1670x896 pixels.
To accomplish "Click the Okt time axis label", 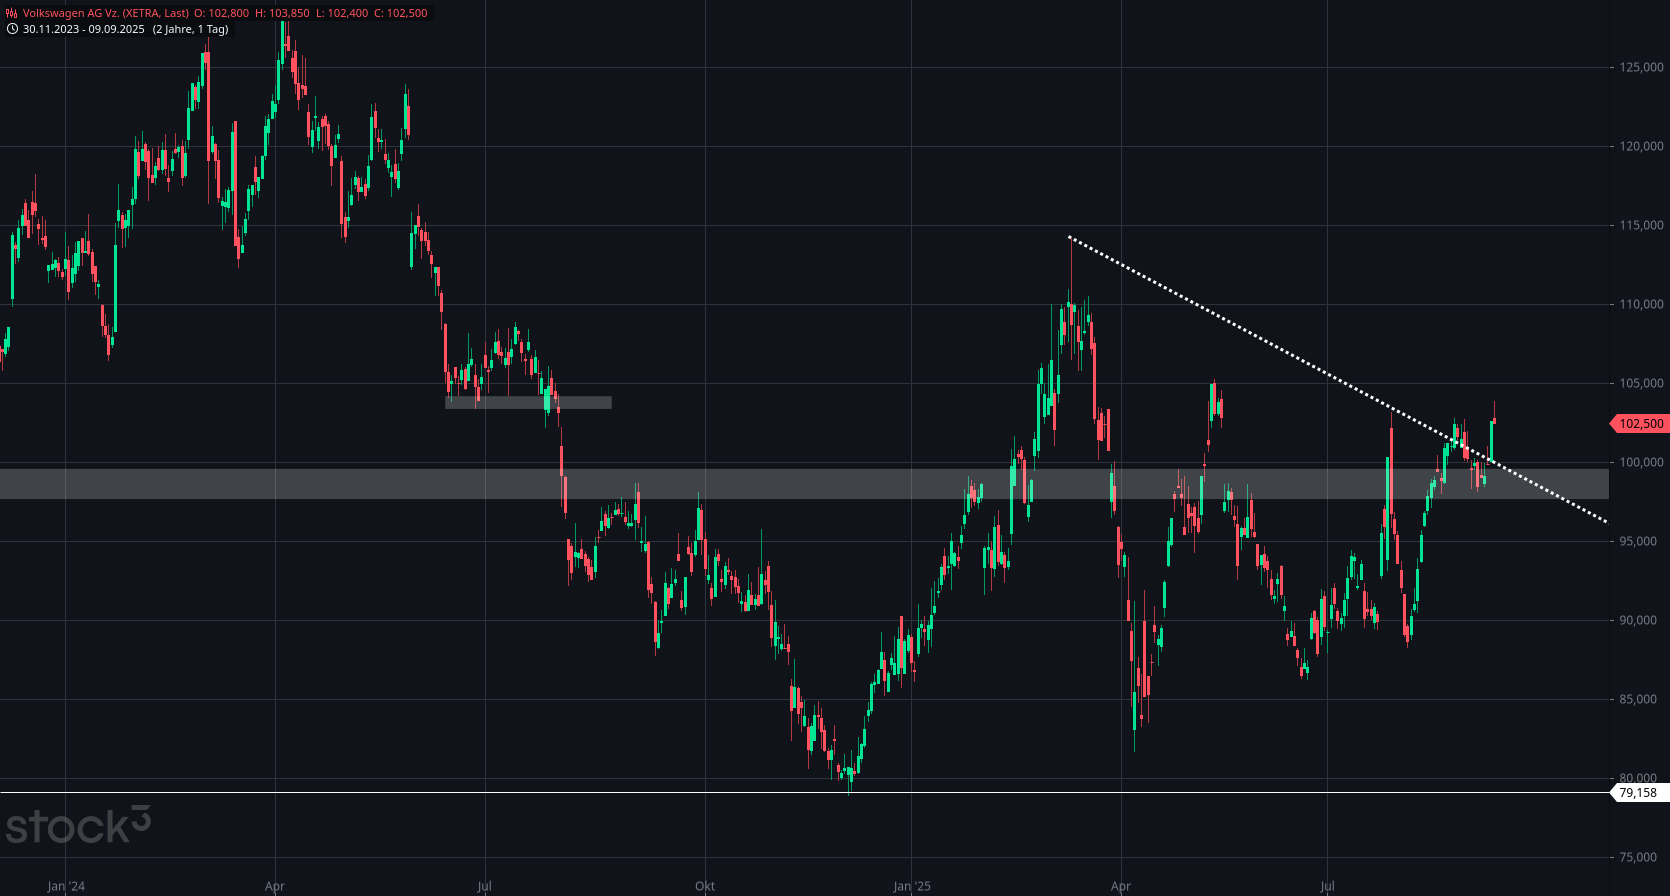I will click(x=705, y=886).
